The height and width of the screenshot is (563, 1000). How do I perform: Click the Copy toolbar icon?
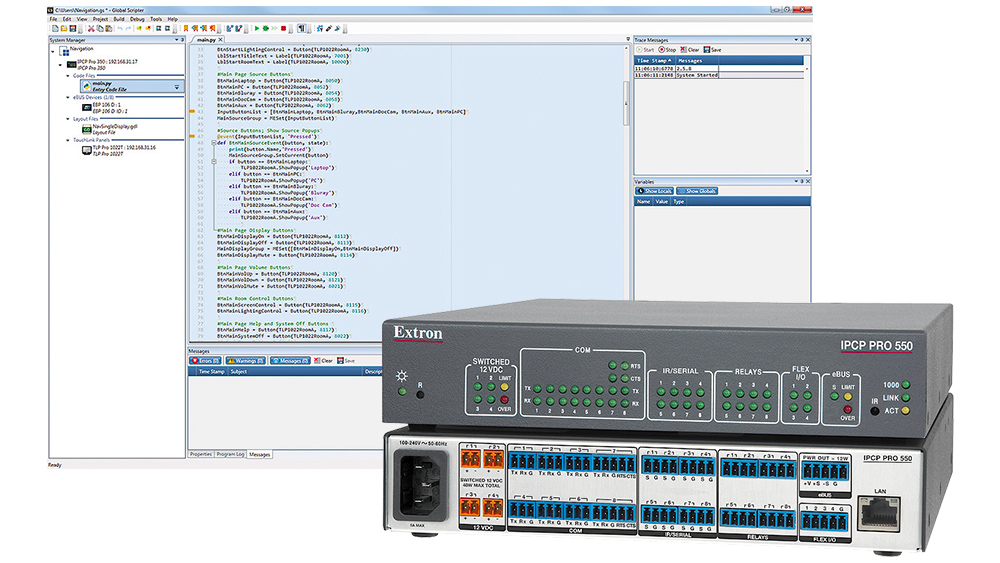100,28
